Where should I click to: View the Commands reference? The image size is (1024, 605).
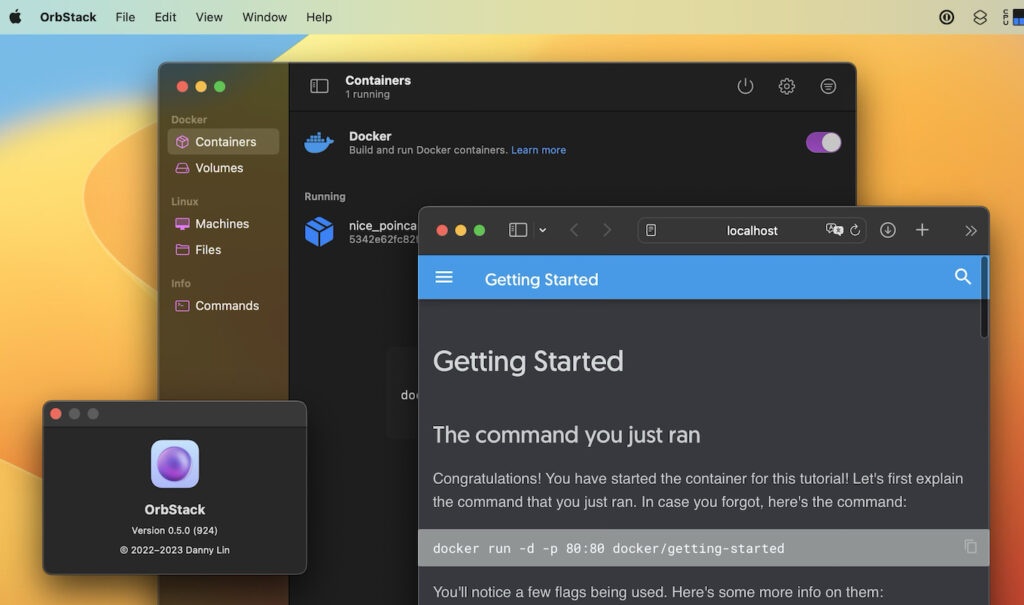coord(226,305)
